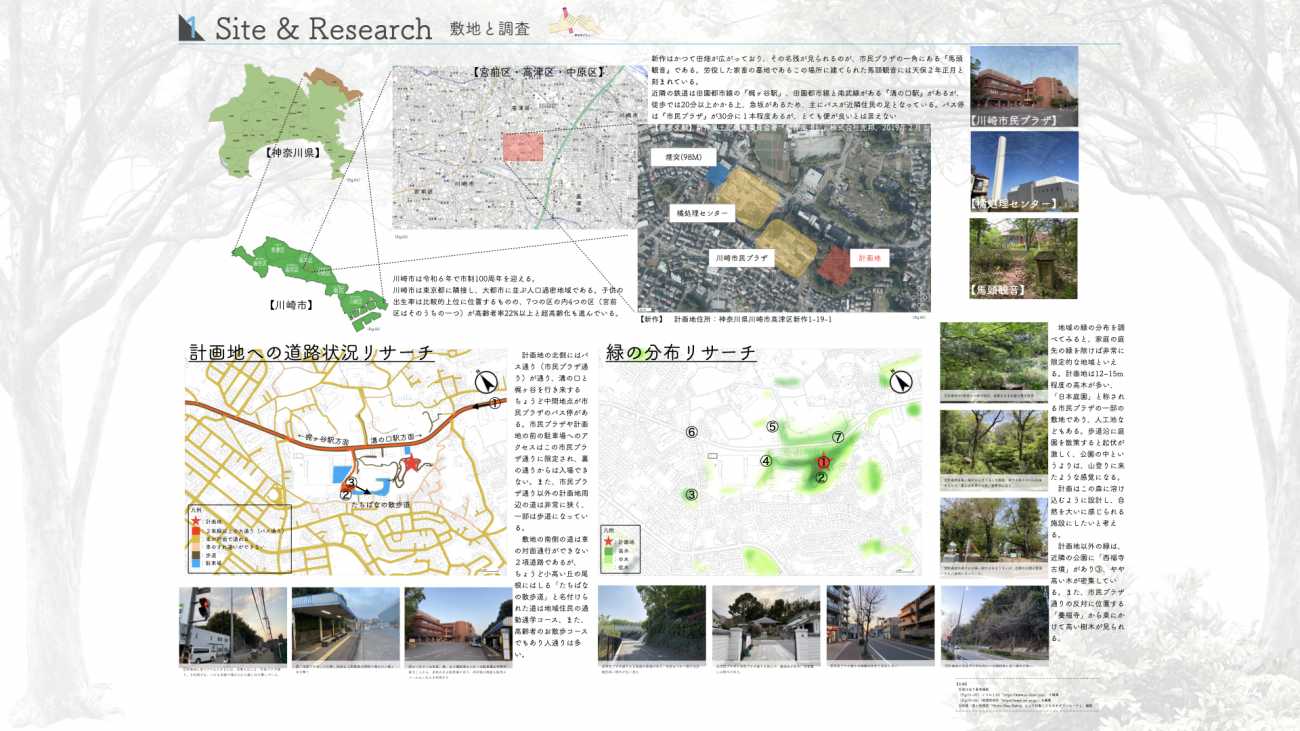Click the 川崎市民プラザ label on aerial photo
The height and width of the screenshot is (731, 1300).
741,257
